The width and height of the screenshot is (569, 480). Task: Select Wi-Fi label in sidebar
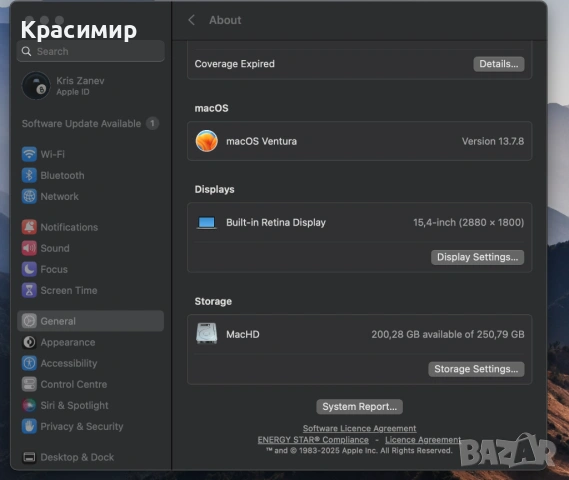click(x=53, y=154)
